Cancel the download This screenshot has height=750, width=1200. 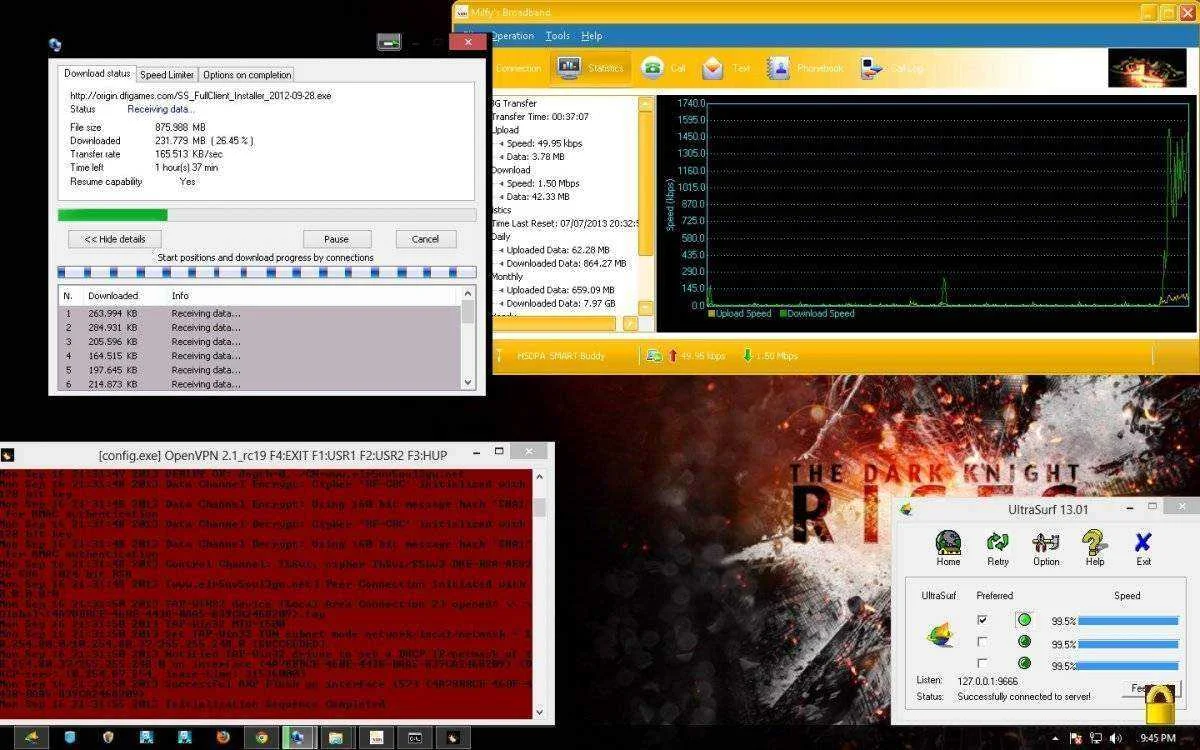[425, 239]
